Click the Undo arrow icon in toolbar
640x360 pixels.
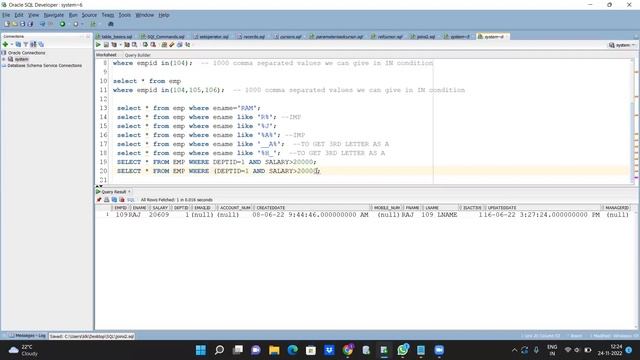[x=42, y=24]
